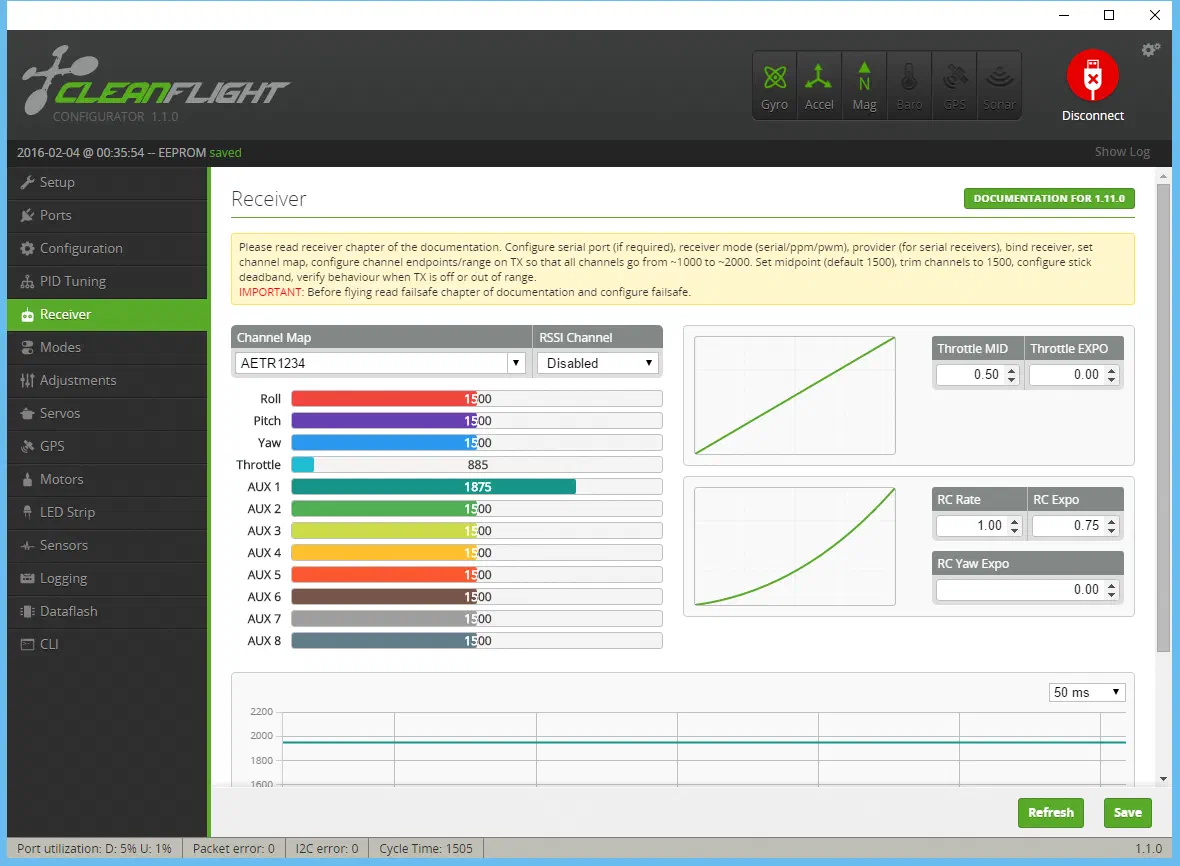Click the Yaw channel bar
The height and width of the screenshot is (866, 1180).
point(476,442)
